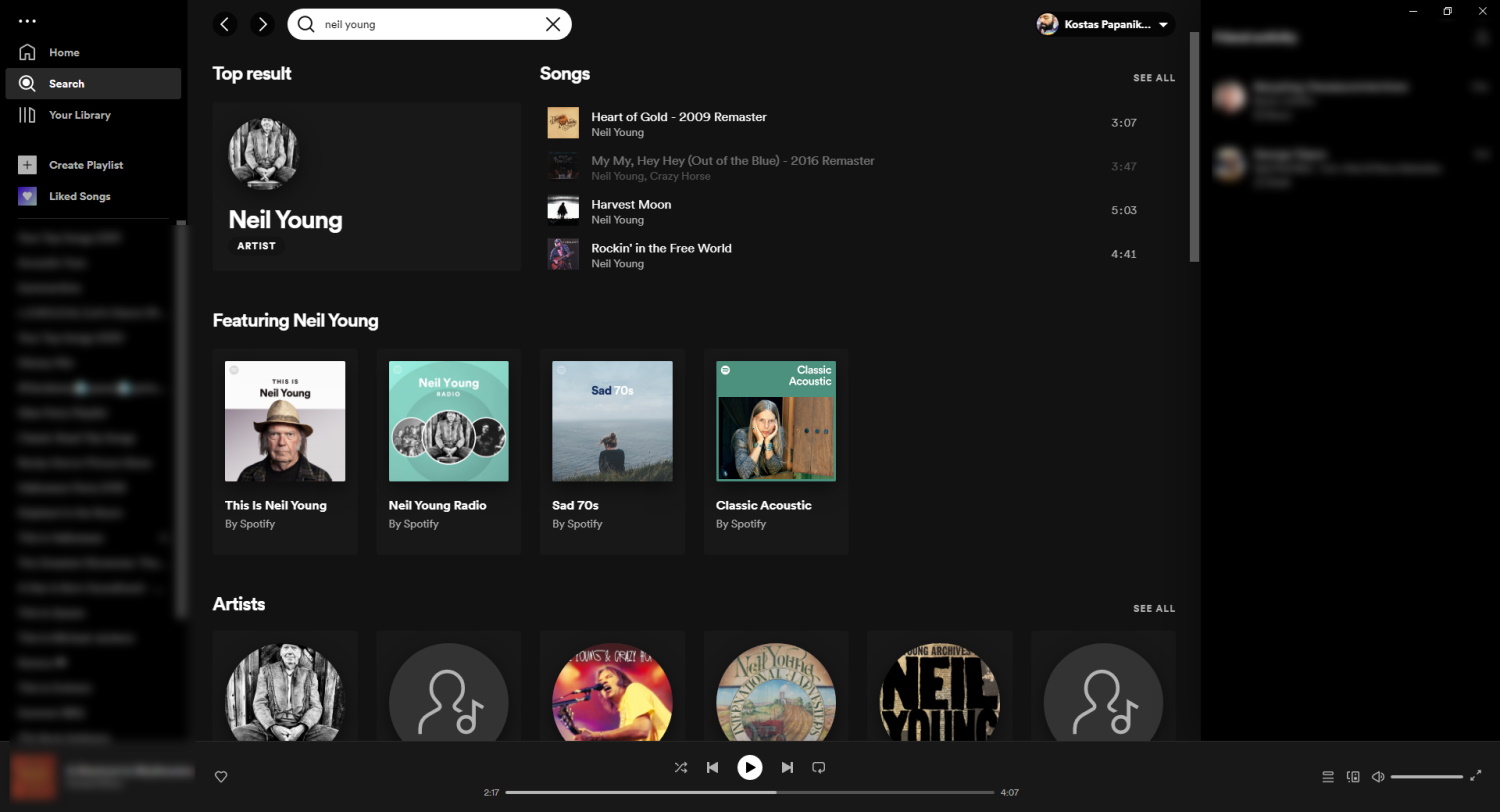
Task: Adjust the volume slider
Action: (1427, 777)
